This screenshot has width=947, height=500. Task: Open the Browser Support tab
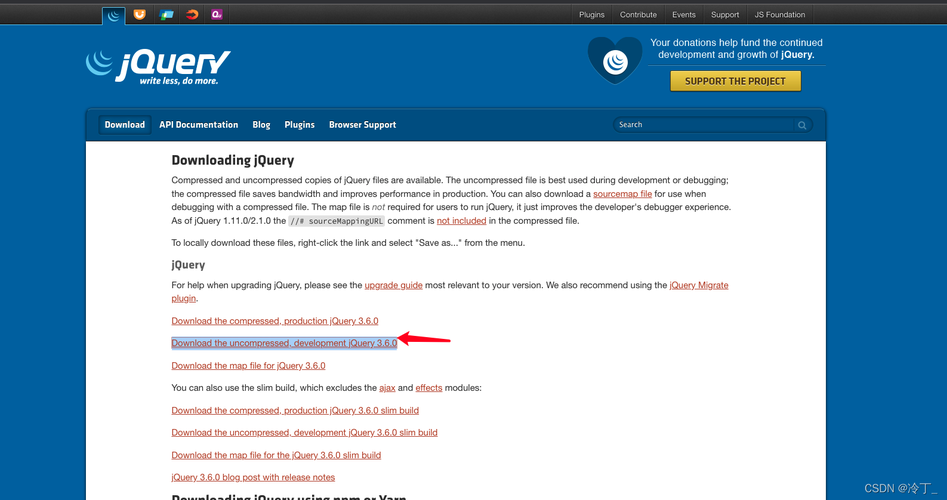coord(362,125)
